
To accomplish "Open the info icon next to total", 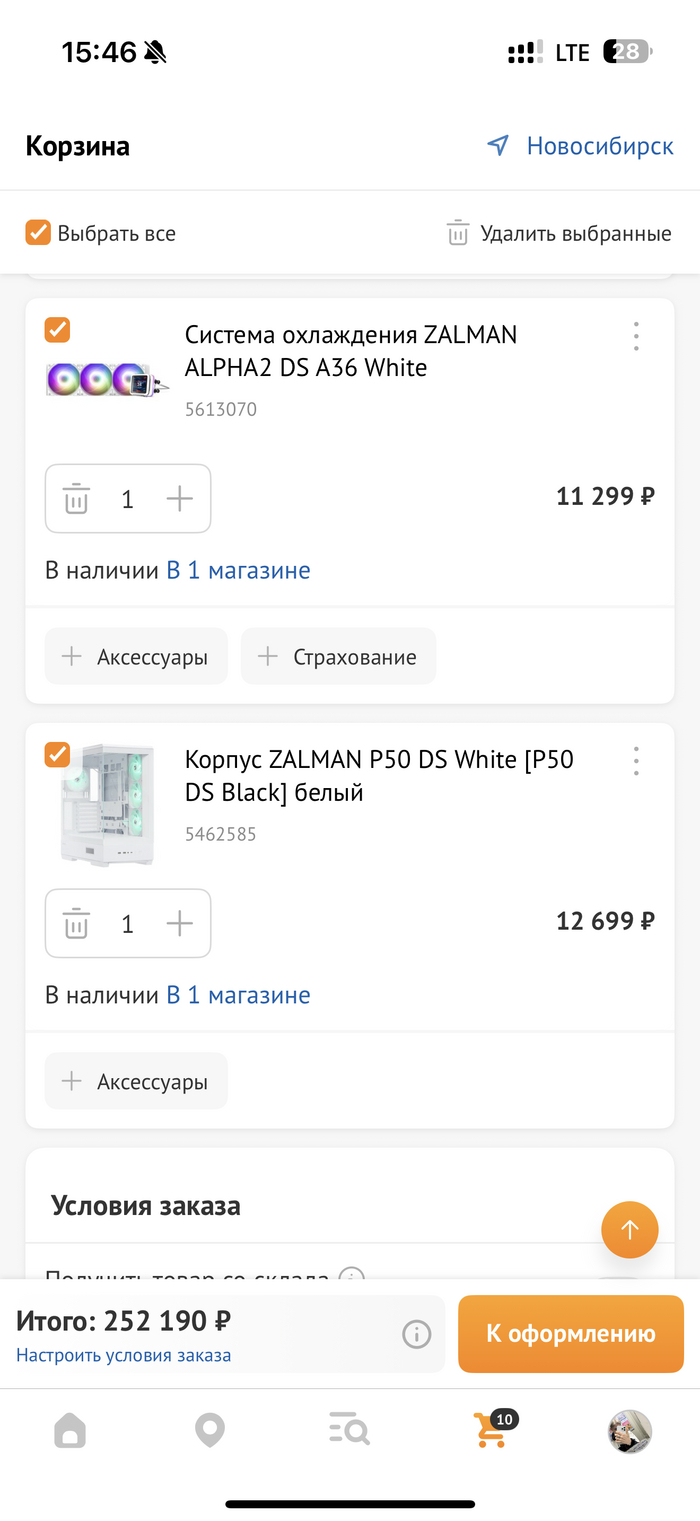I will pos(416,1334).
